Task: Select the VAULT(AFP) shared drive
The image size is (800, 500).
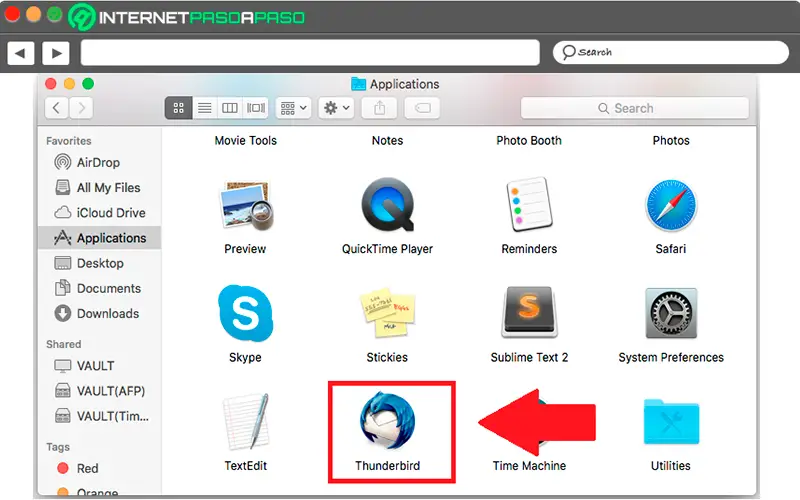Action: pos(99,391)
